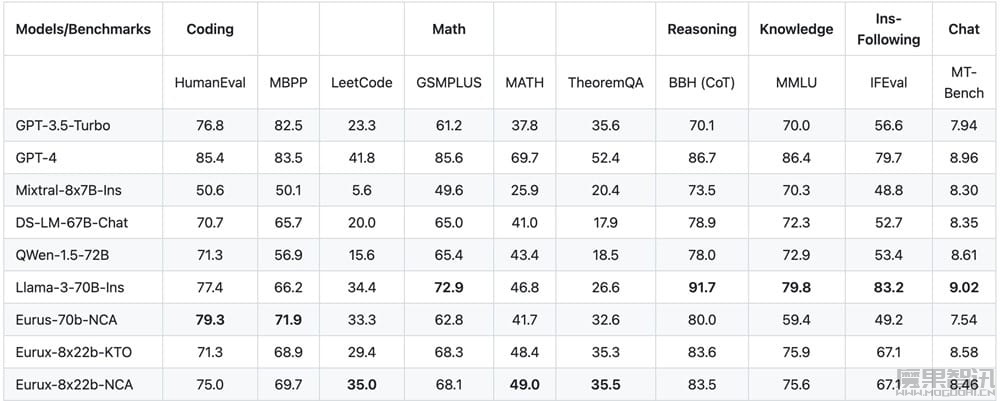Click the Eurus-70b-NCA row label
Screen dimensions: 1000x401
66,320
